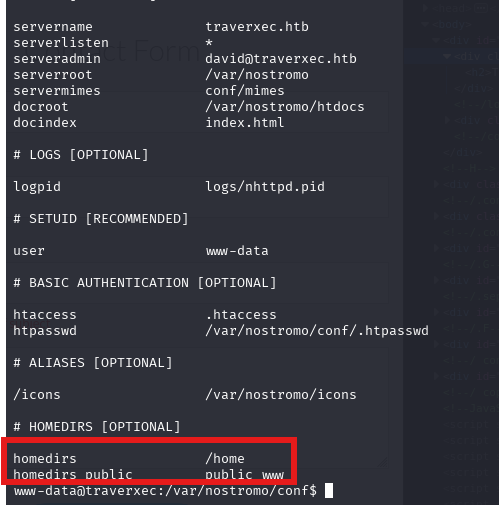Select the h2 node in DOM tree

tap(481, 72)
